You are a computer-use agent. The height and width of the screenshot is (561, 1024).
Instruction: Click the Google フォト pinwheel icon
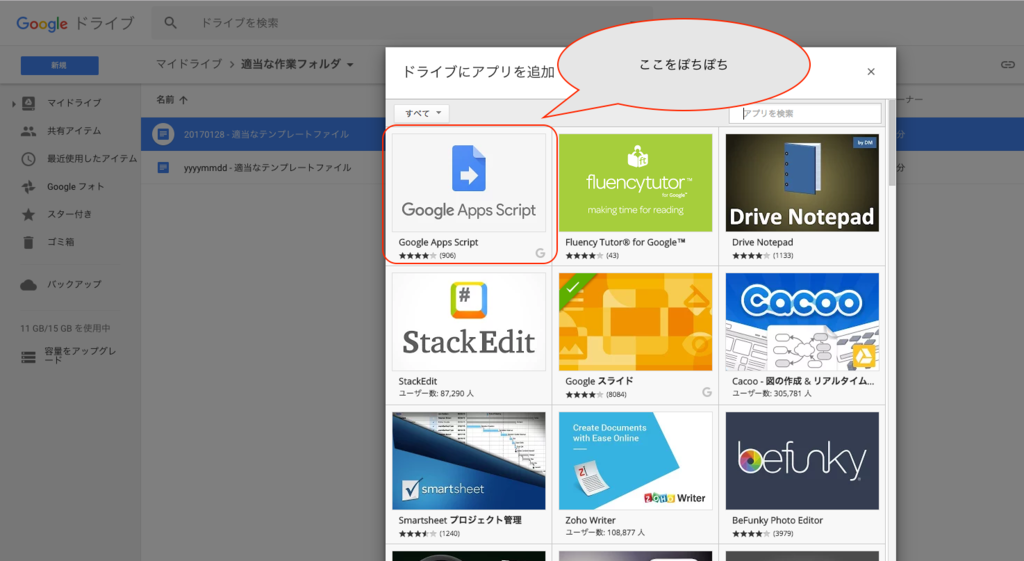point(28,187)
